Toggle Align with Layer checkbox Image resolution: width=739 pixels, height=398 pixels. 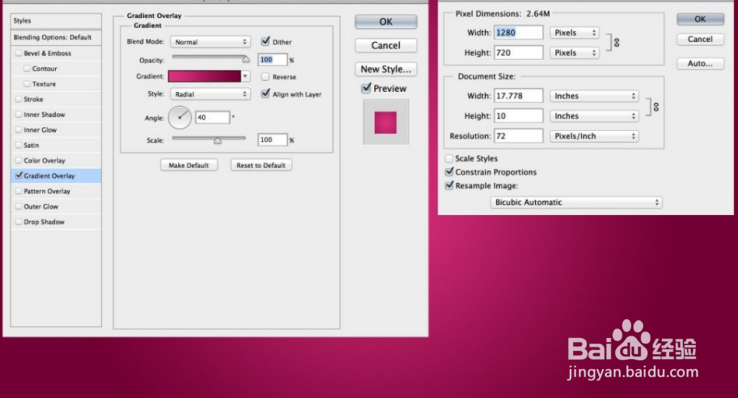point(265,94)
